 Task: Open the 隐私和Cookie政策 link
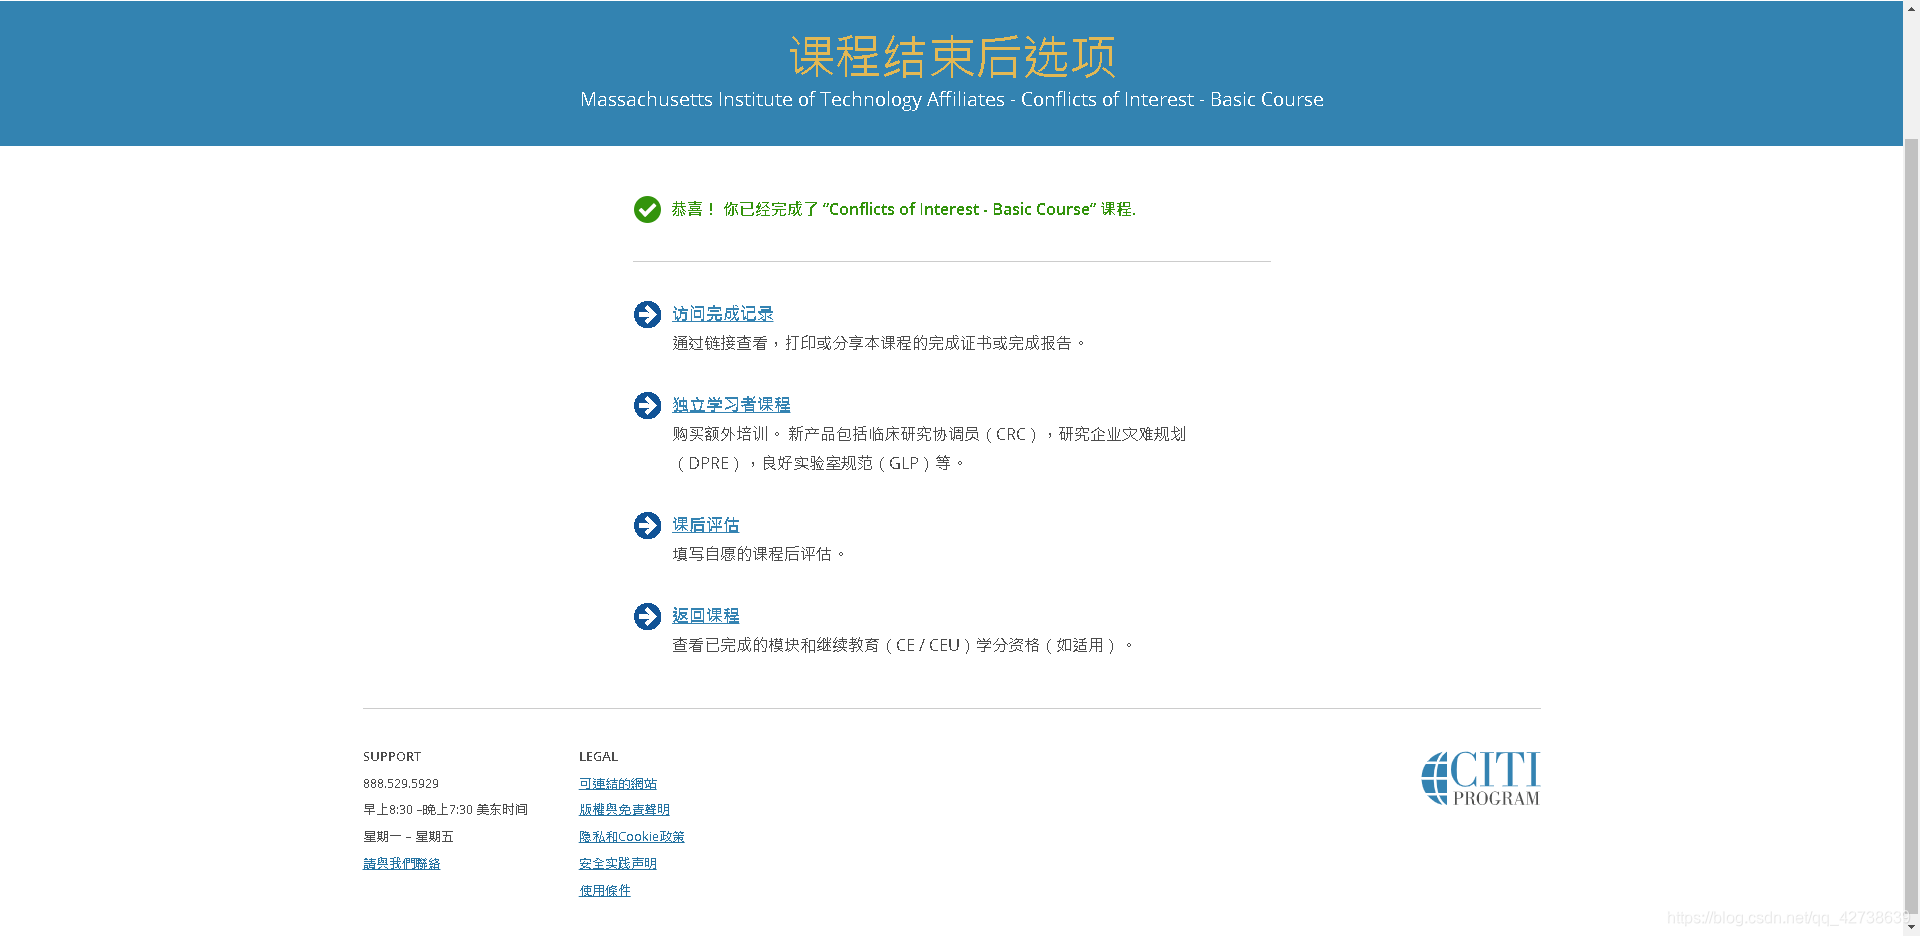[x=632, y=837]
